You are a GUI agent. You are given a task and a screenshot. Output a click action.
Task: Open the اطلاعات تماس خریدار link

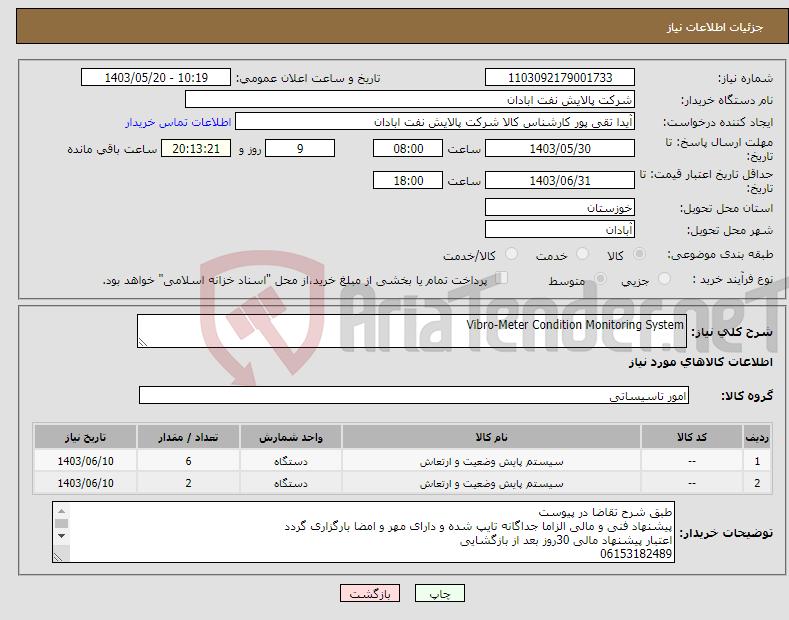point(178,122)
